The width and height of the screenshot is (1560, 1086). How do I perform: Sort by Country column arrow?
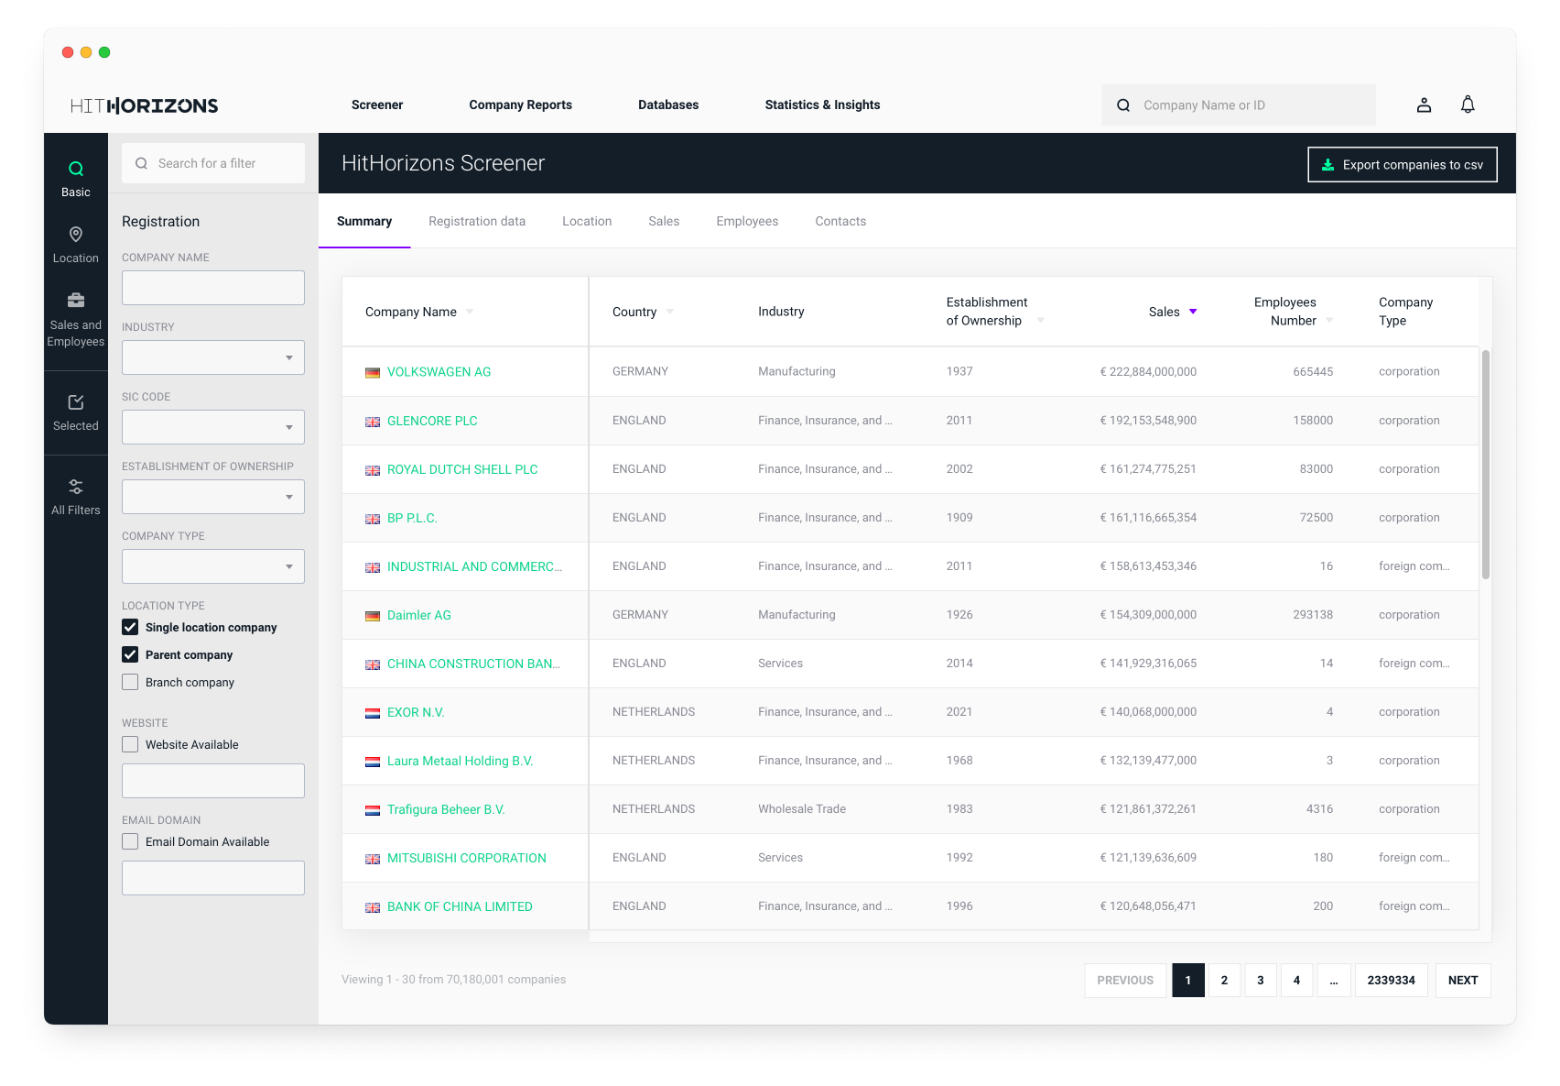(x=670, y=312)
